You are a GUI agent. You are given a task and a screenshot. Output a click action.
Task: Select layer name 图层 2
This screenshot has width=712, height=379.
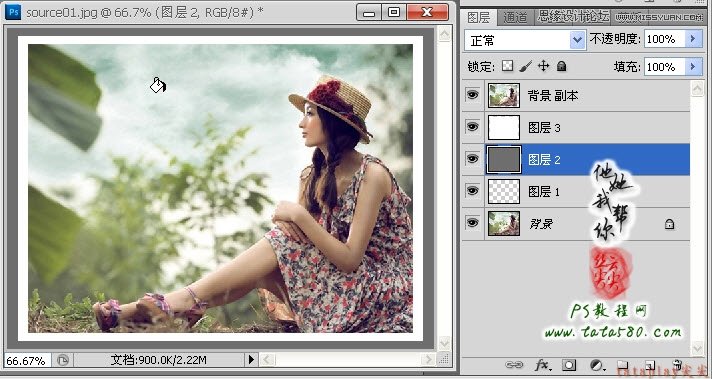tap(544, 160)
